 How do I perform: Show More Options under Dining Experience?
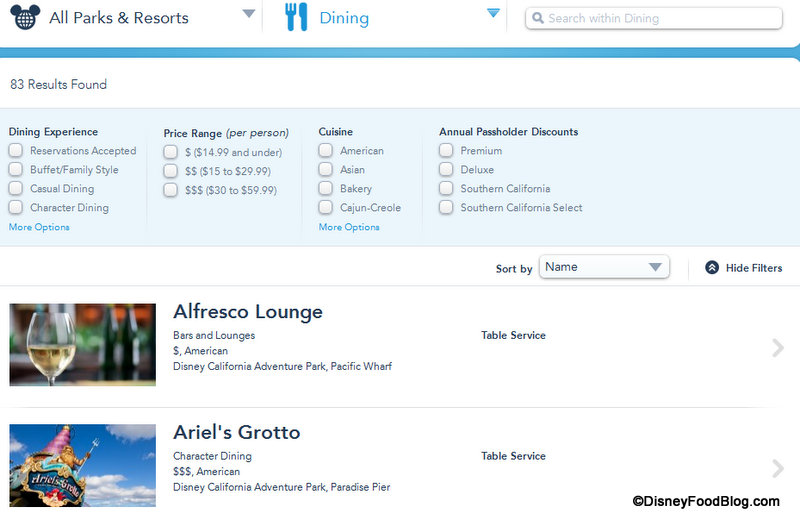point(39,227)
